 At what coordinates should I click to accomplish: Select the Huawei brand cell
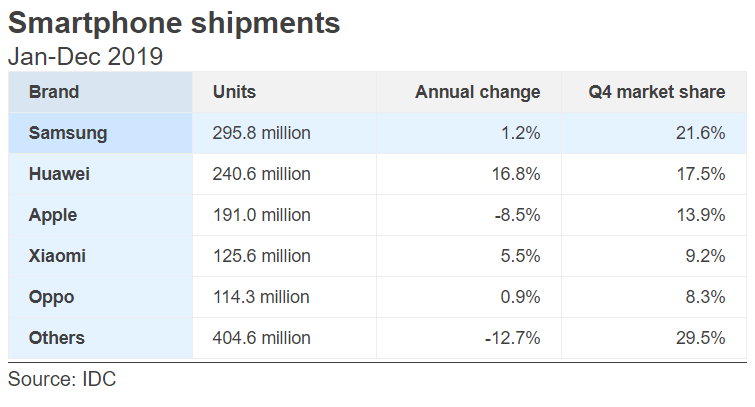click(60, 174)
